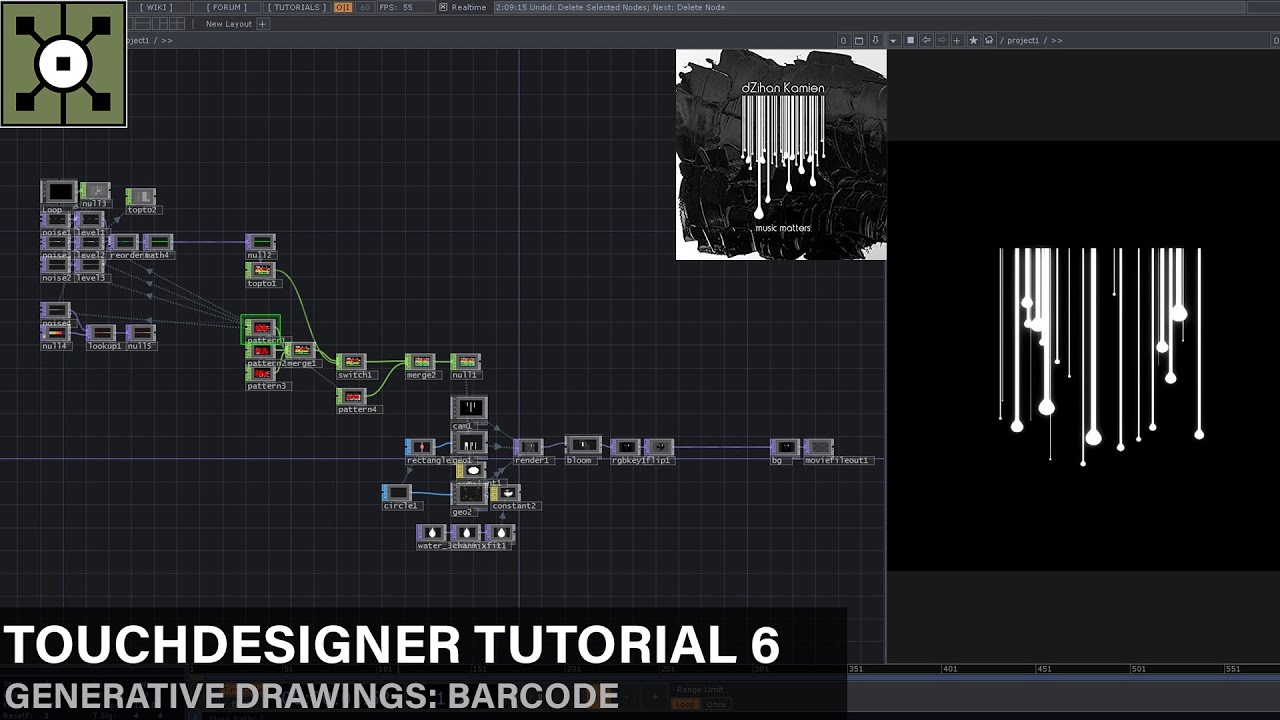Image resolution: width=1280 pixels, height=720 pixels.
Task: Click the left pane 0 indicator button
Action: tap(844, 41)
